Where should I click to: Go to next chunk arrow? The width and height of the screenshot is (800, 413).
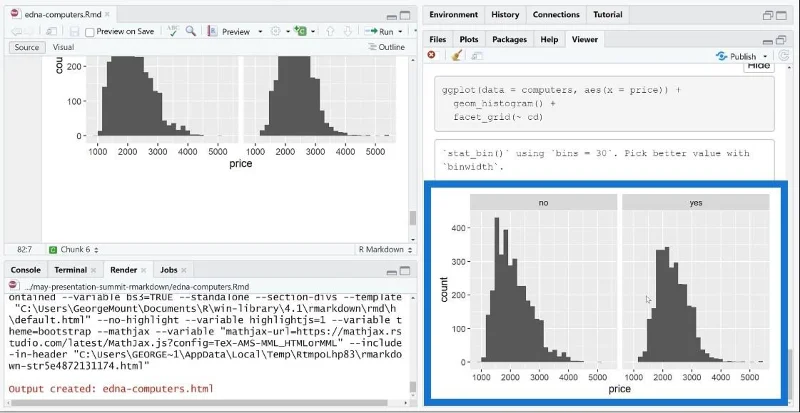pos(348,32)
